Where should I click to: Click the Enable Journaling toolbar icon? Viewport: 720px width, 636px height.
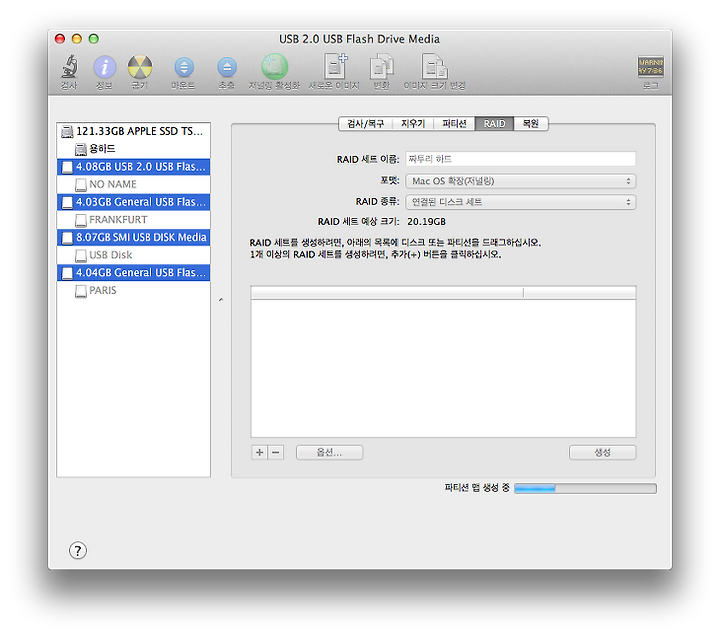[275, 67]
